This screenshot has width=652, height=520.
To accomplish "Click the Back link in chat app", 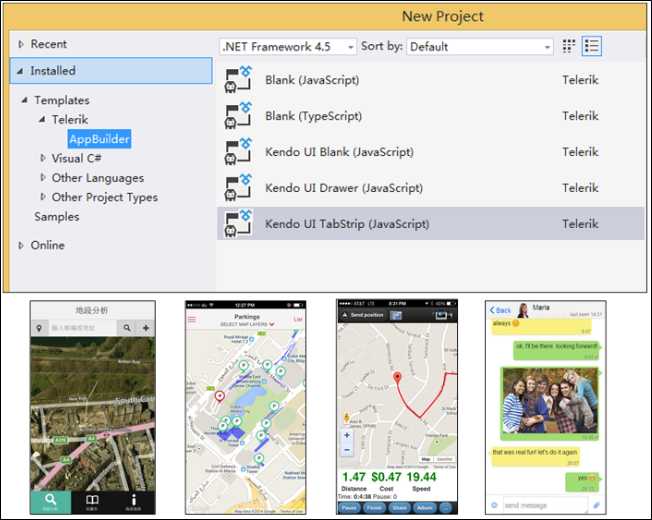I will tap(500, 311).
